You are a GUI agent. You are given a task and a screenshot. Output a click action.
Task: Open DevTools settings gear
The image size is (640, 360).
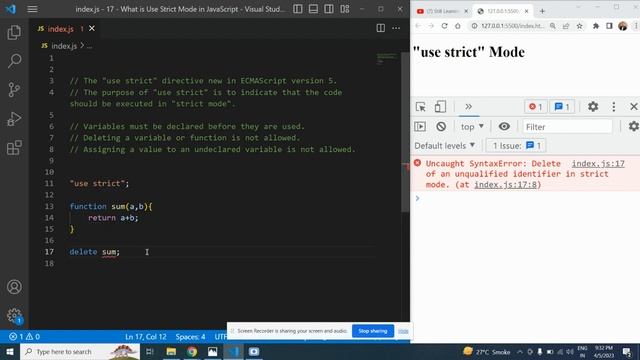593,107
